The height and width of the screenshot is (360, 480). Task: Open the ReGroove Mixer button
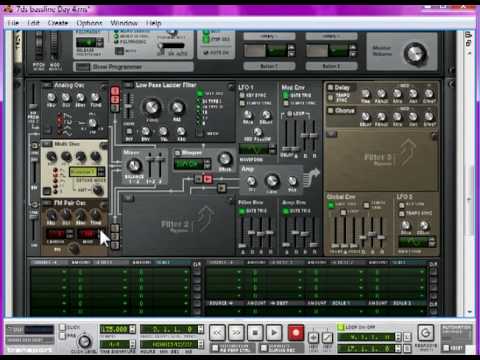[x=426, y=332]
